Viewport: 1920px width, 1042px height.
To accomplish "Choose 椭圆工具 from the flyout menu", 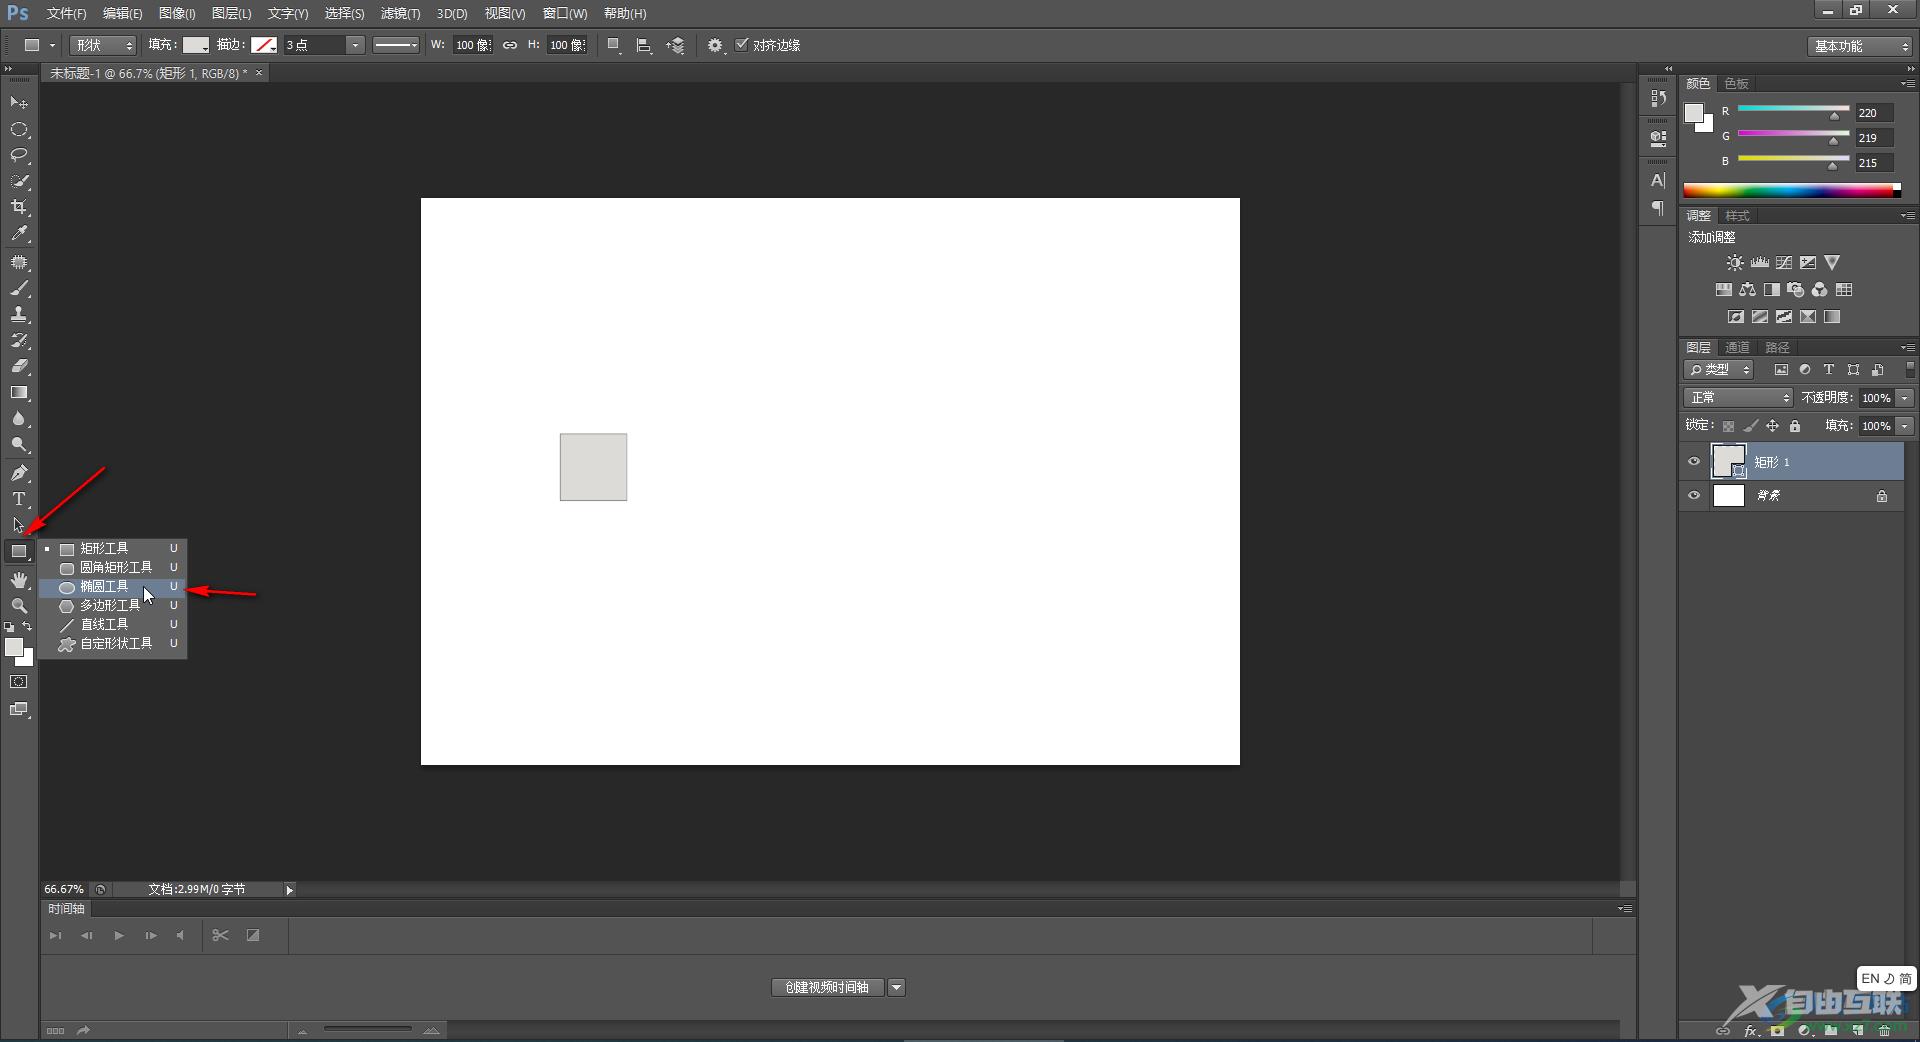I will [113, 587].
